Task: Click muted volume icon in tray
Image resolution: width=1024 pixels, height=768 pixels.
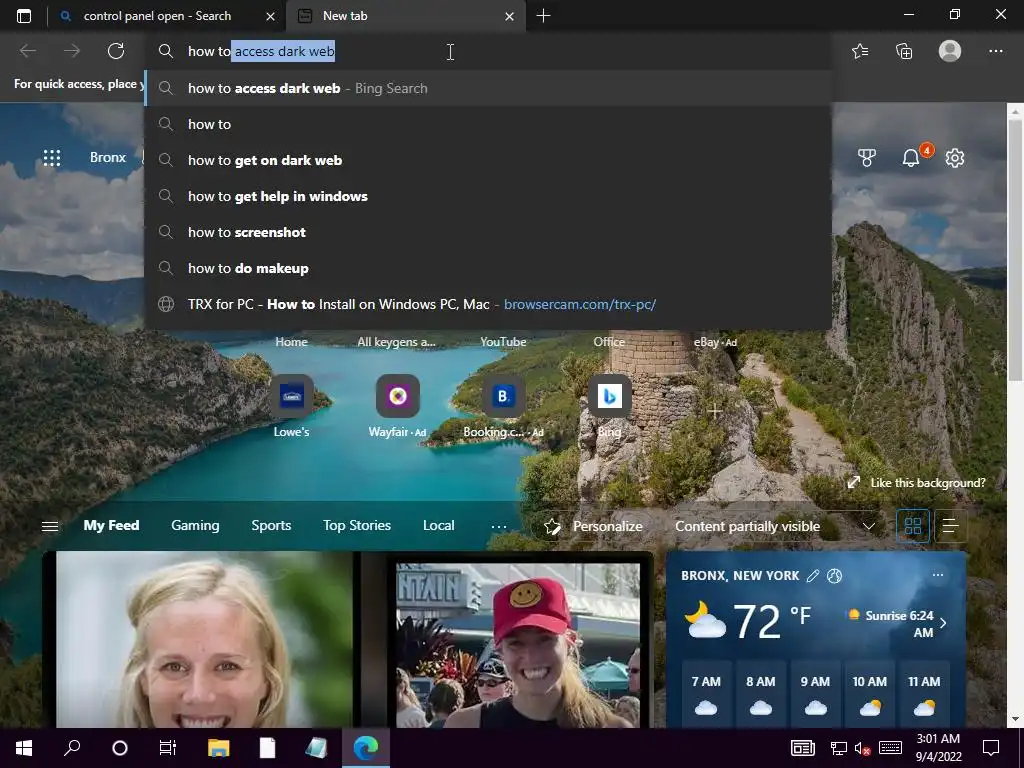Action: 863,748
